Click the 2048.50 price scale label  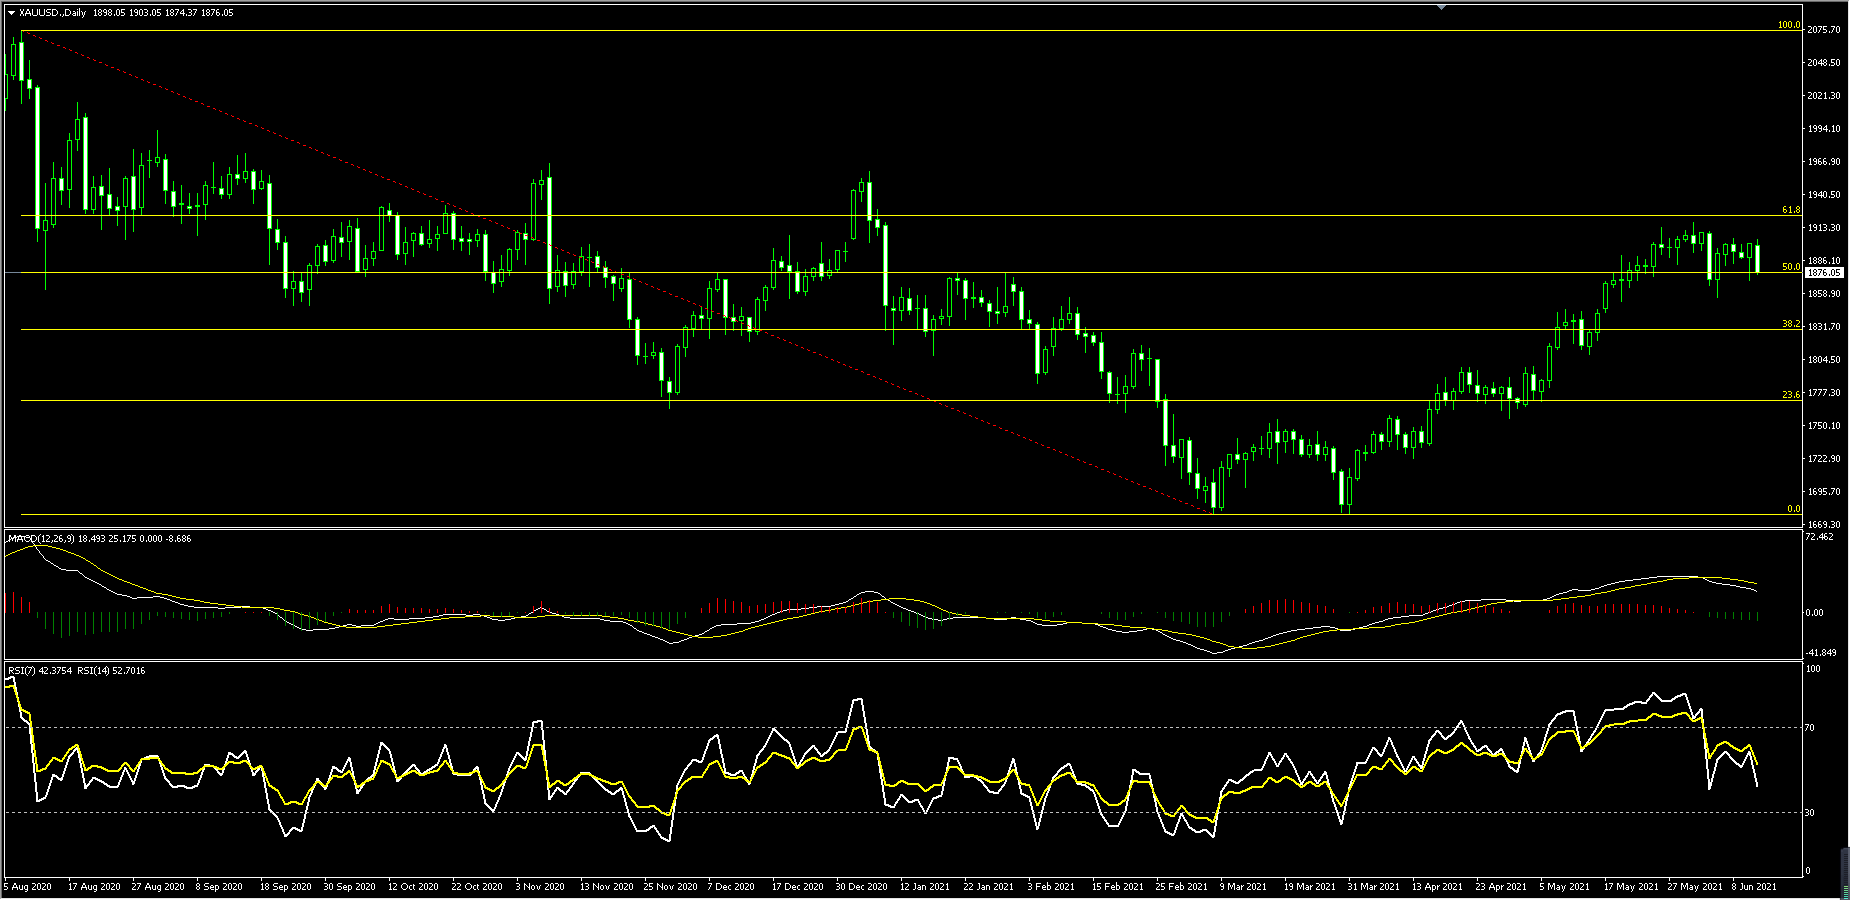[x=1825, y=63]
